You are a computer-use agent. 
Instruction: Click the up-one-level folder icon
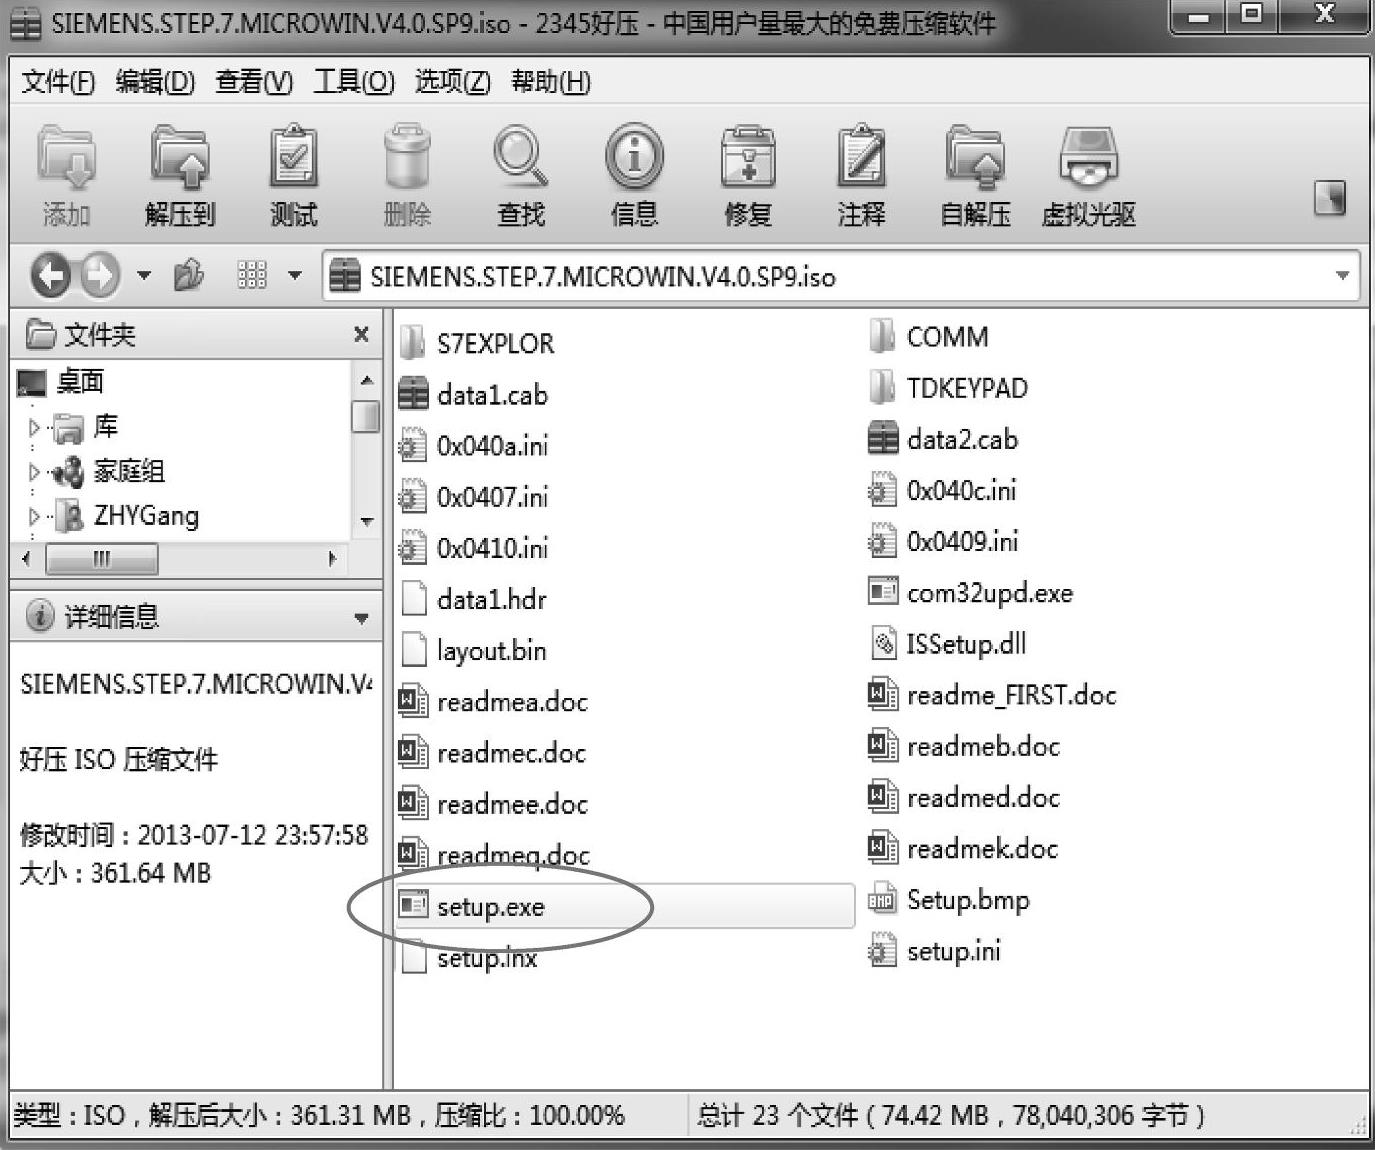(x=188, y=275)
